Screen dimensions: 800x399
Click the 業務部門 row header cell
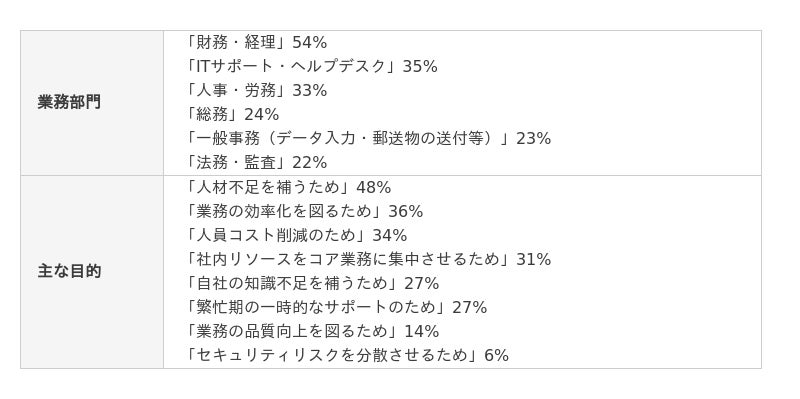pos(92,103)
